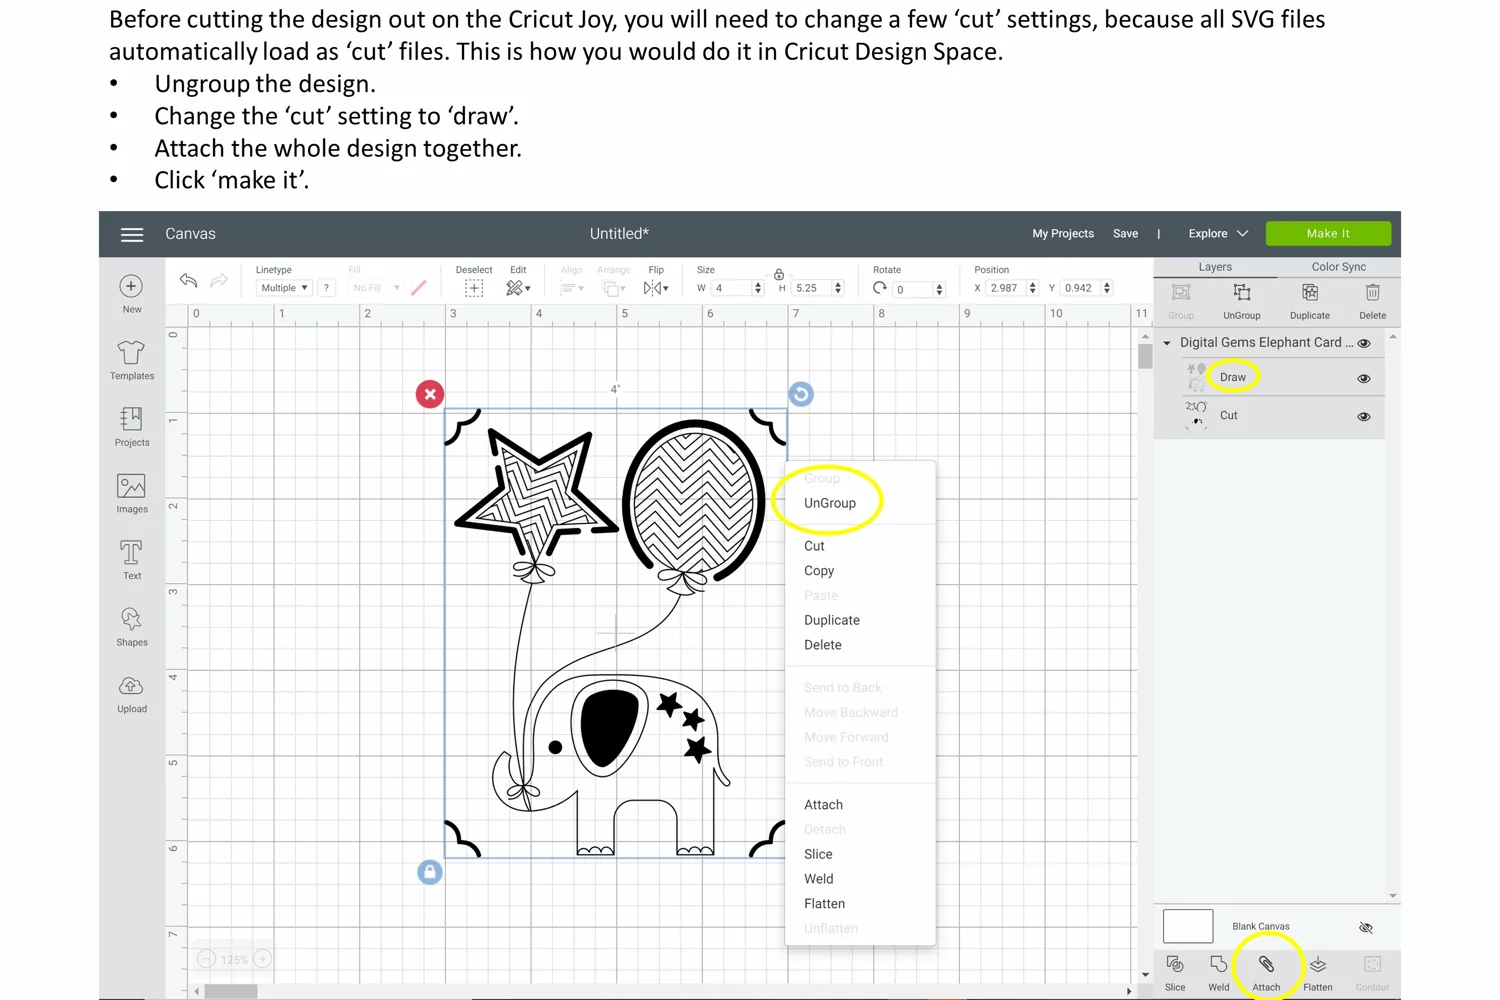Viewport: 1500px width, 1000px height.
Task: Switch to the Color Sync tab
Action: coord(1339,267)
